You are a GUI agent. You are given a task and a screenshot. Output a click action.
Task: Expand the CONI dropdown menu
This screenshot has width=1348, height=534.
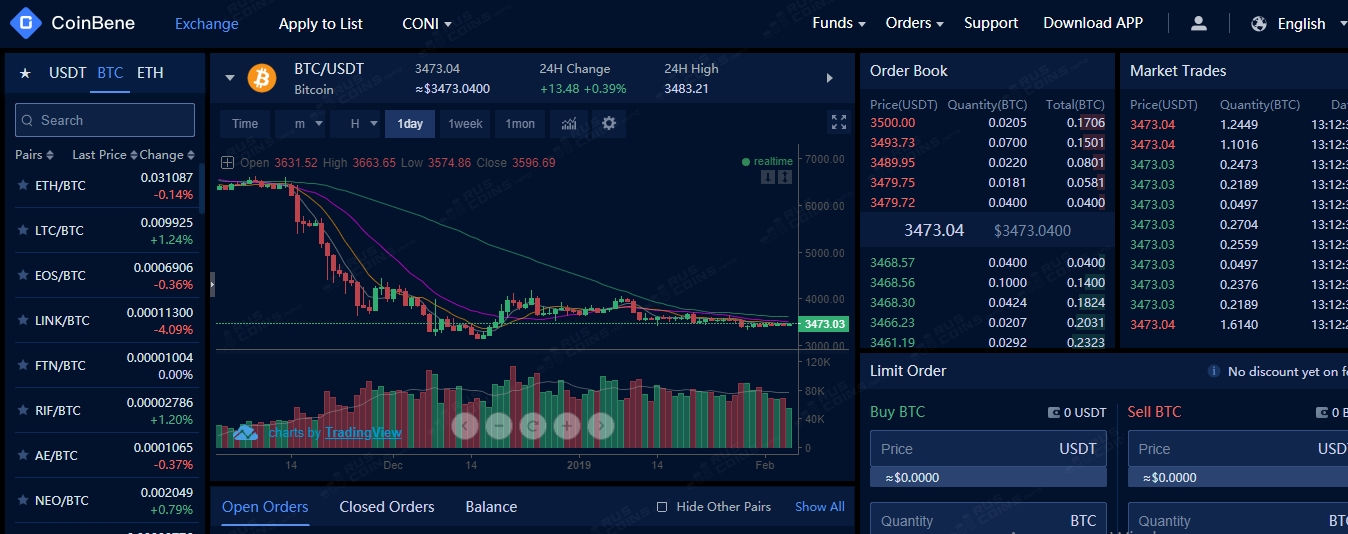(x=427, y=23)
